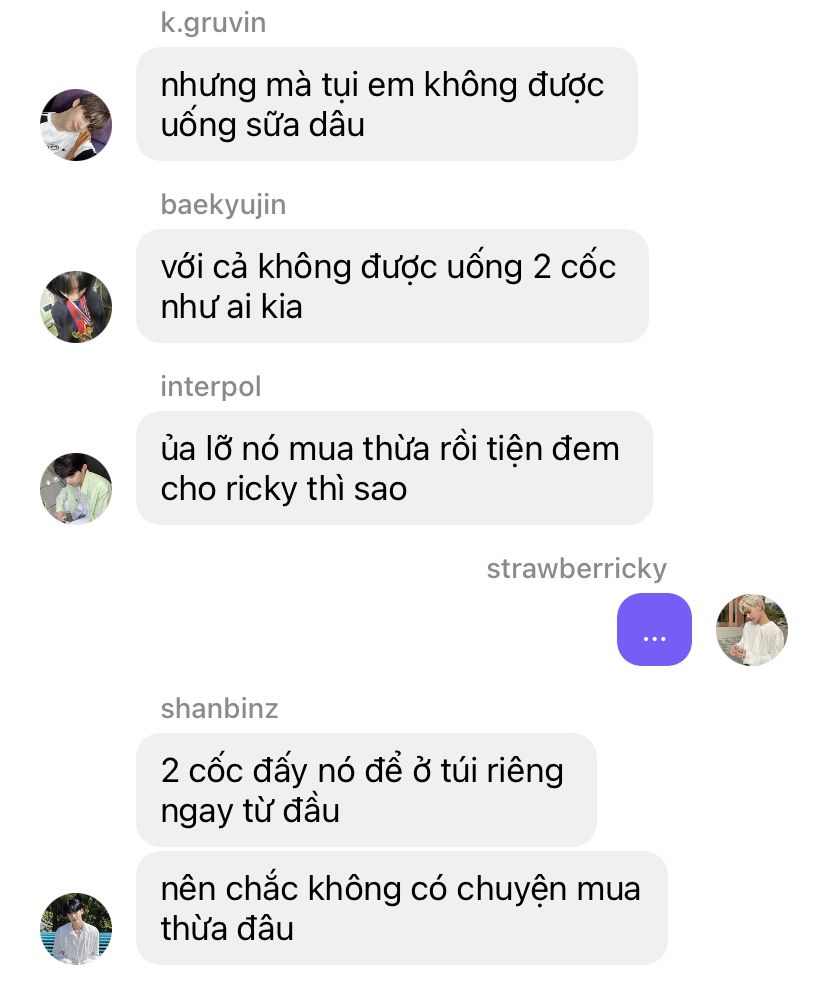Viewport: 828px width, 981px height.
Task: Tap the text "uống sữa dâu" in k.gruvin's bubble
Action: click(x=263, y=125)
